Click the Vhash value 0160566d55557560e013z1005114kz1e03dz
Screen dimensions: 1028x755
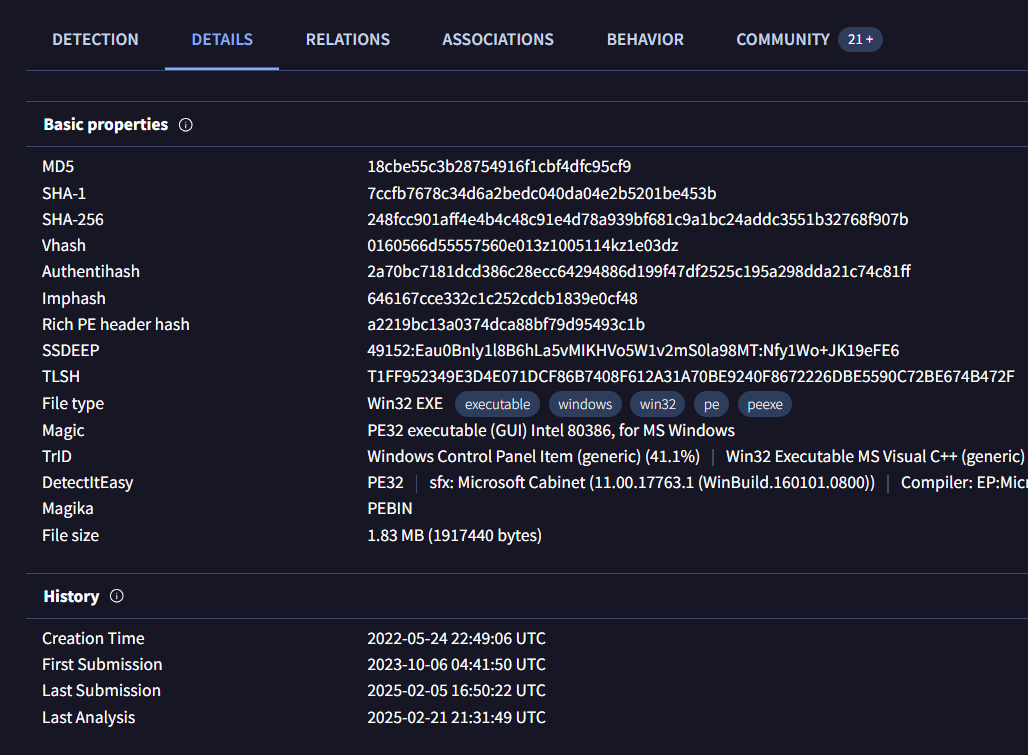pos(523,246)
